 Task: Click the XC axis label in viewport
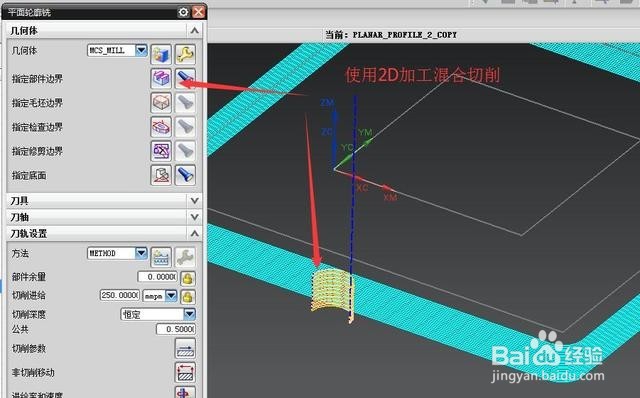click(362, 188)
